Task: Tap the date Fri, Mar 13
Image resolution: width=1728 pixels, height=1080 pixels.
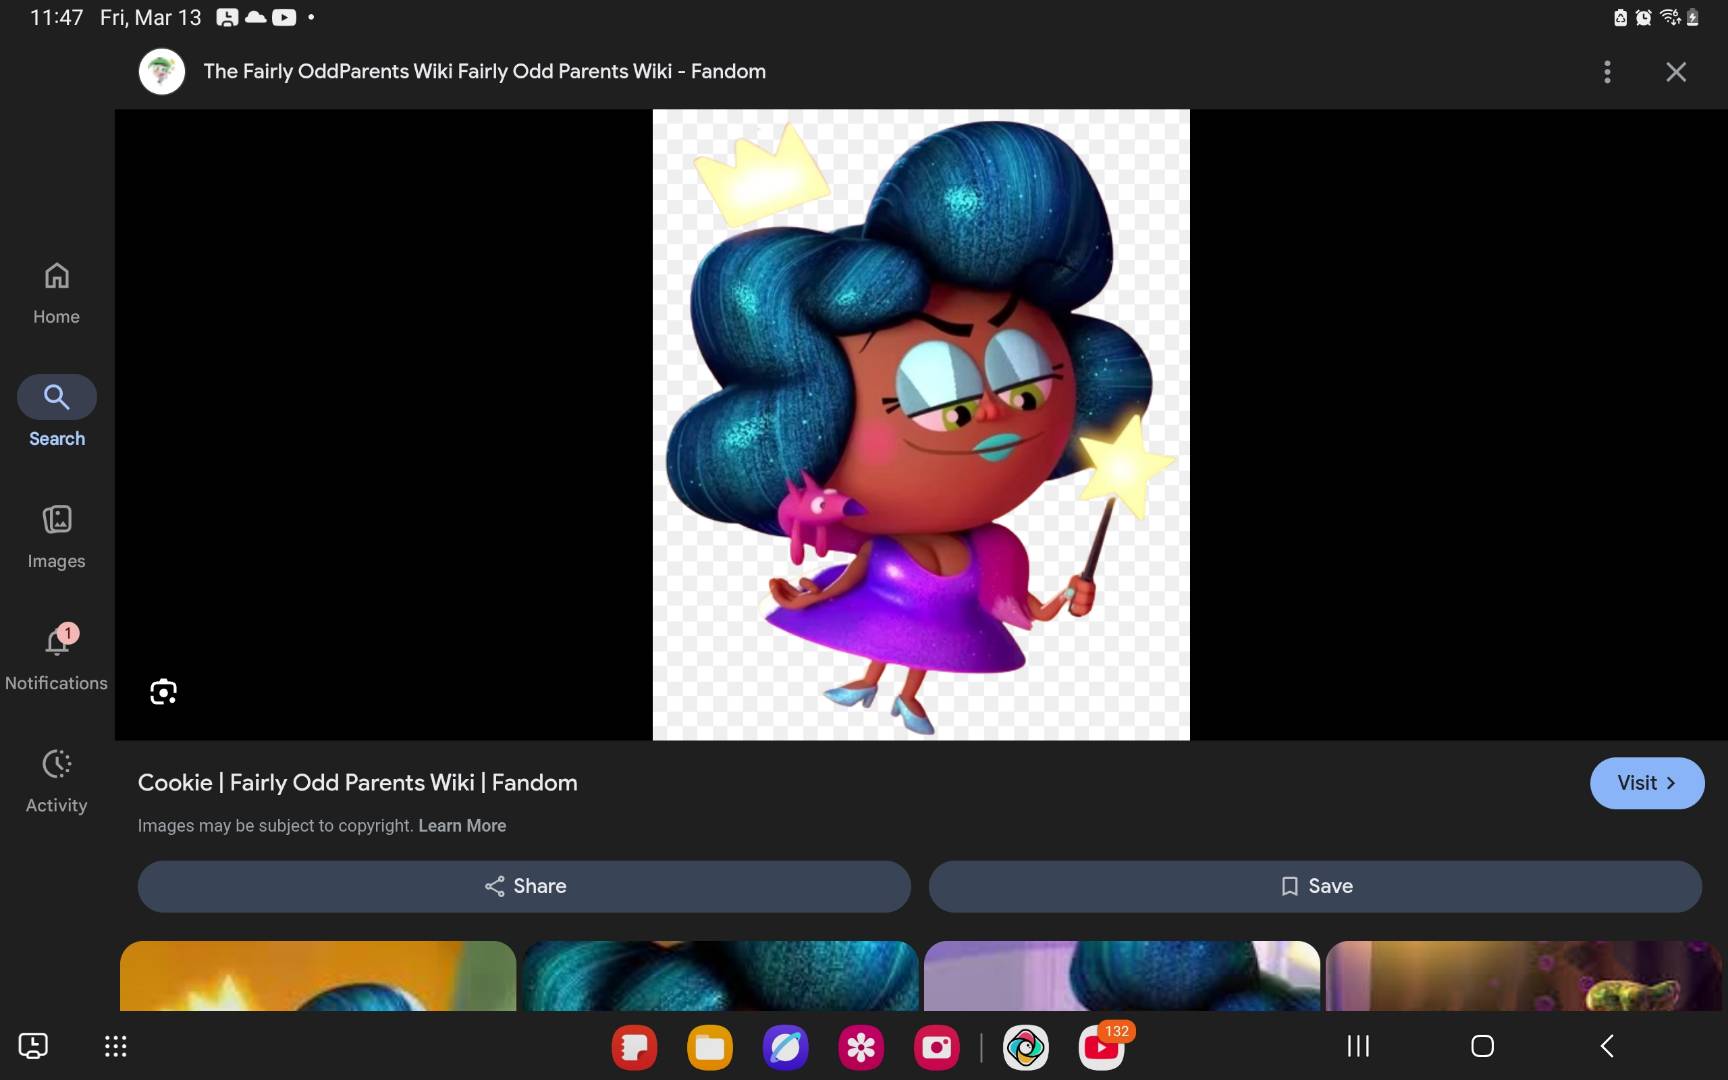Action: point(151,18)
